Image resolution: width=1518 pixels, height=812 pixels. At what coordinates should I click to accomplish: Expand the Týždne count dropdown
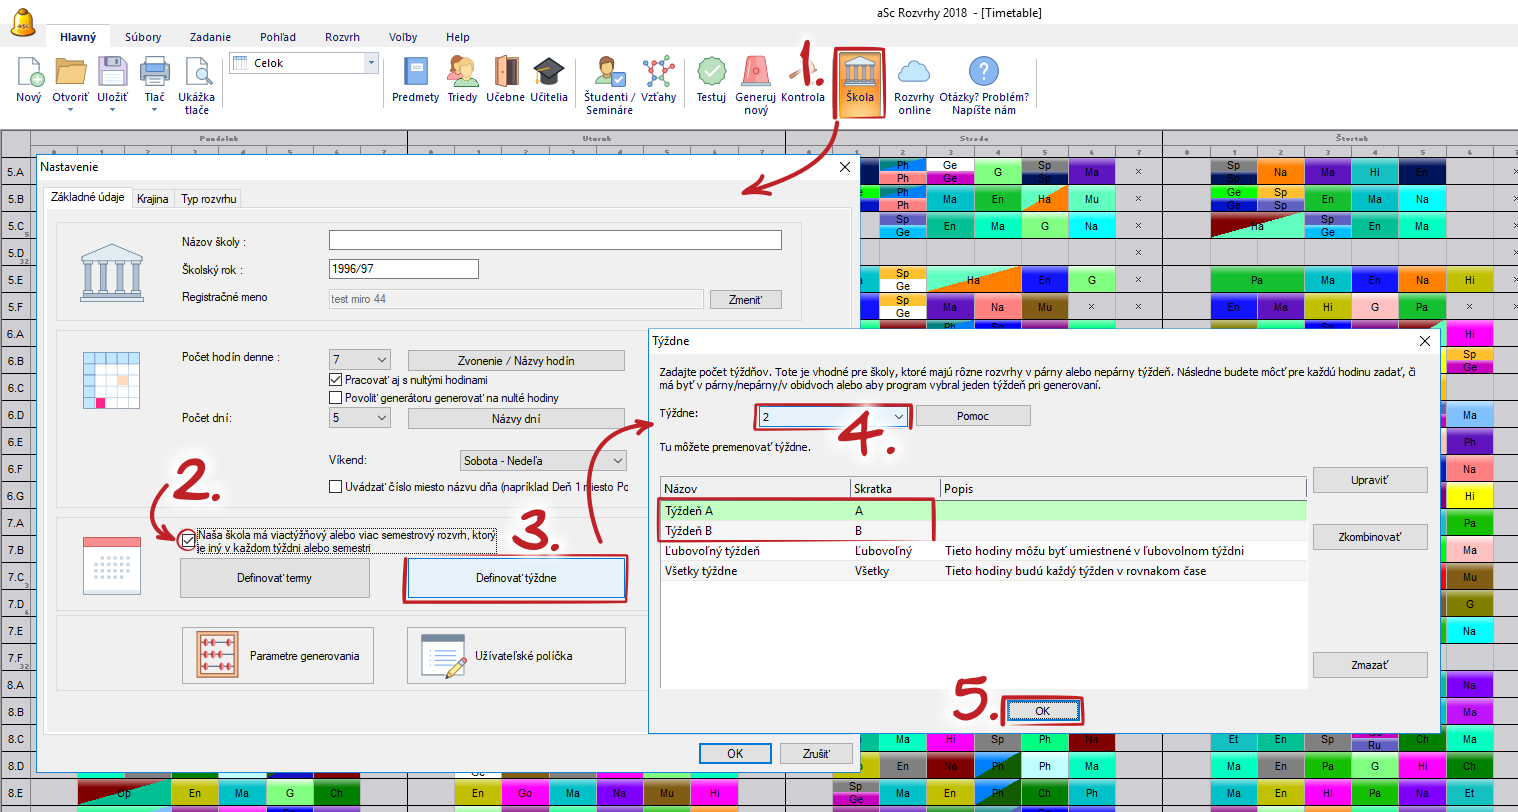[x=898, y=416]
